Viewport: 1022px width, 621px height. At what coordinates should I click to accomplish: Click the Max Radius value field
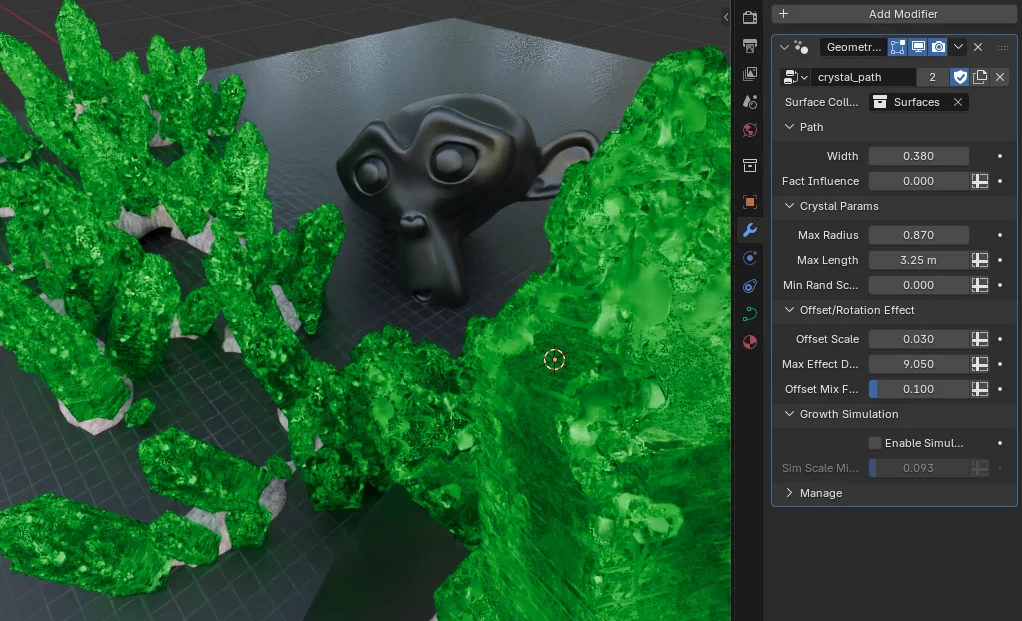pyautogui.click(x=918, y=235)
